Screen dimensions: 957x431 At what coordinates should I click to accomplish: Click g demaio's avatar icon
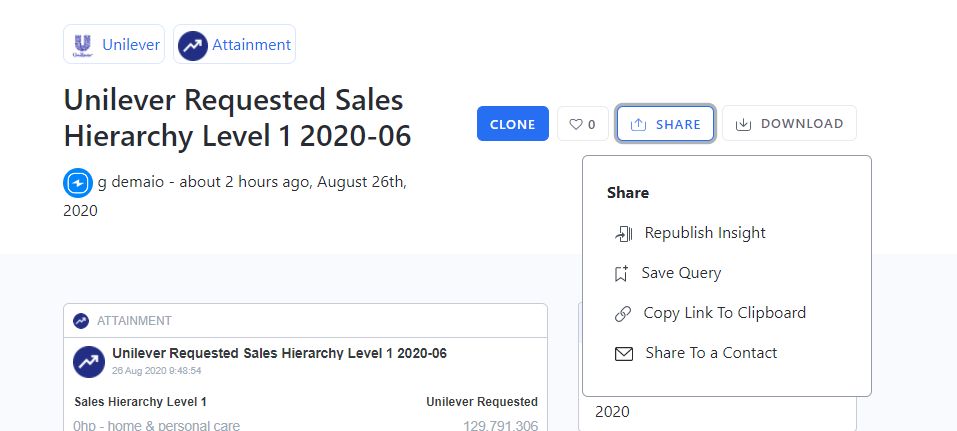point(78,183)
